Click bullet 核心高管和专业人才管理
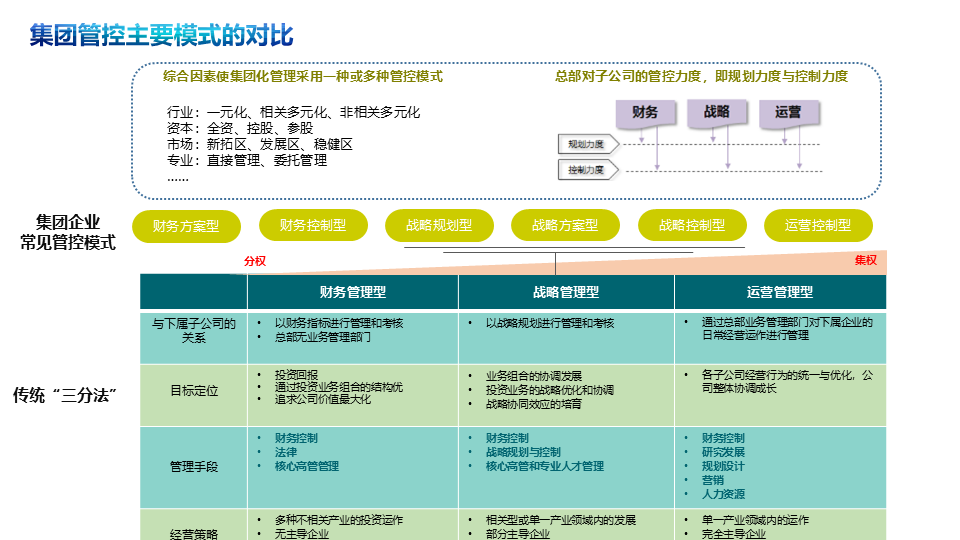The height and width of the screenshot is (540, 960). pyautogui.click(x=545, y=467)
